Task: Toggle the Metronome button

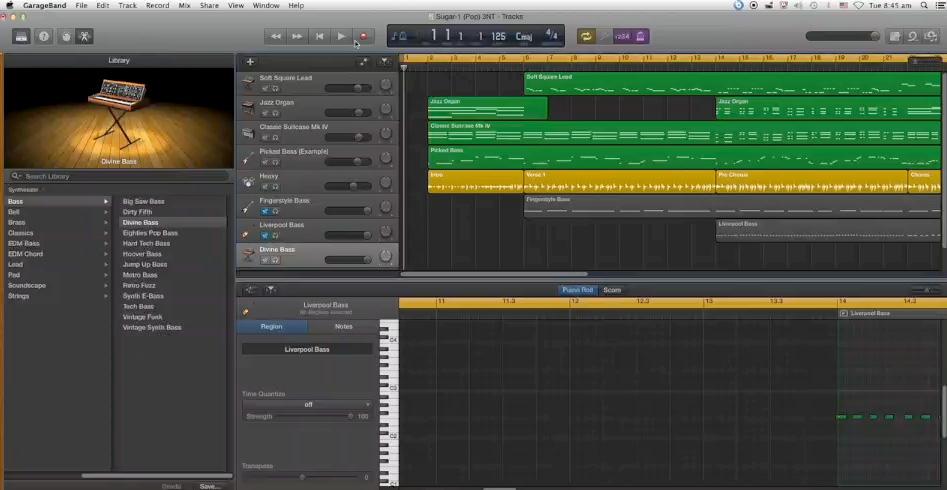Action: point(641,36)
